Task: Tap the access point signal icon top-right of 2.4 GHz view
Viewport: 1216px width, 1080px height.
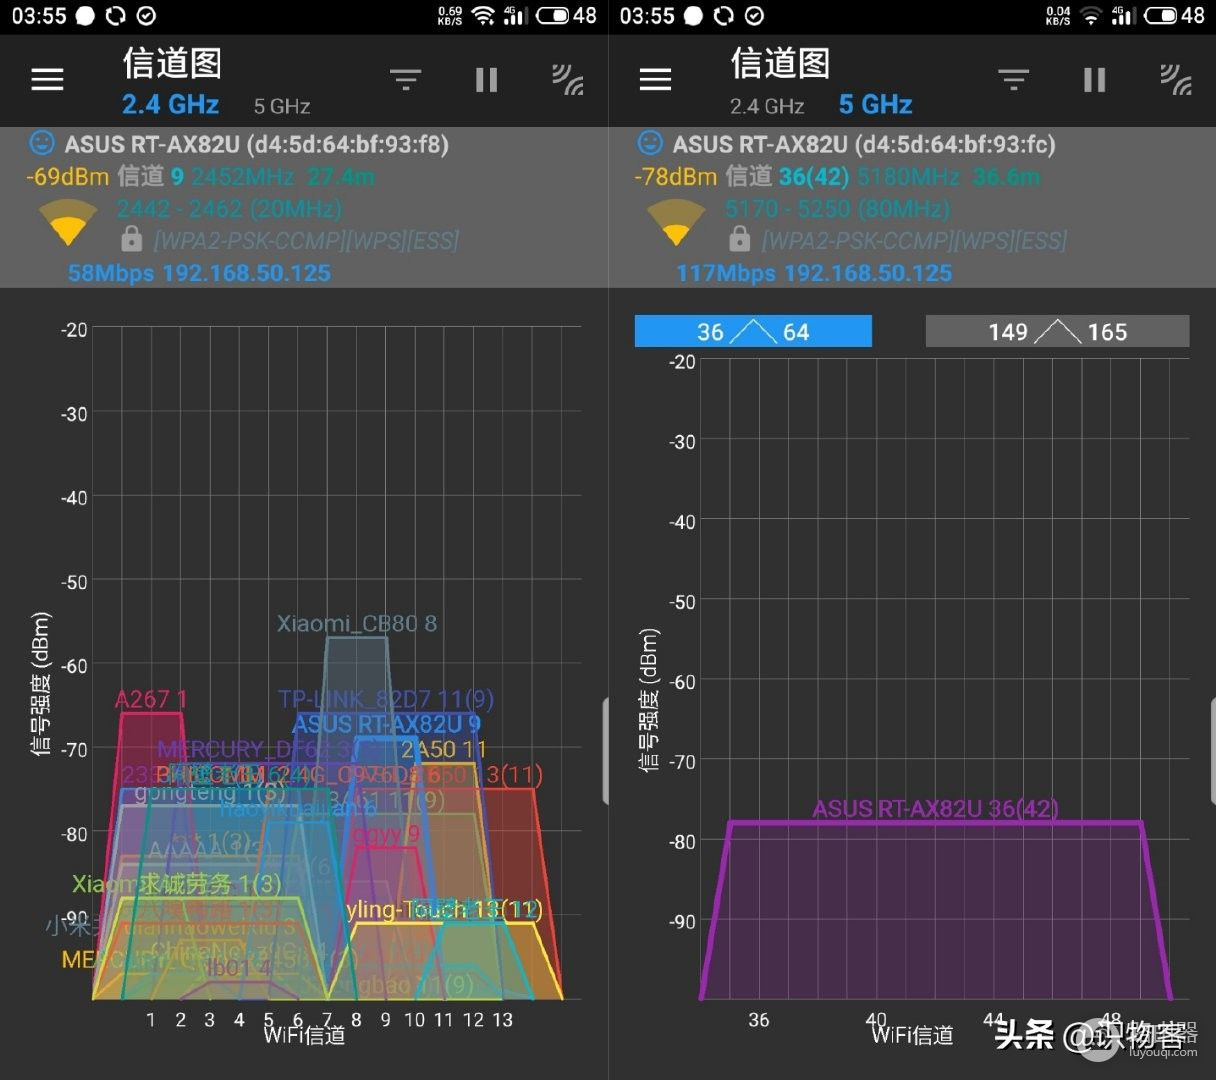Action: 567,79
